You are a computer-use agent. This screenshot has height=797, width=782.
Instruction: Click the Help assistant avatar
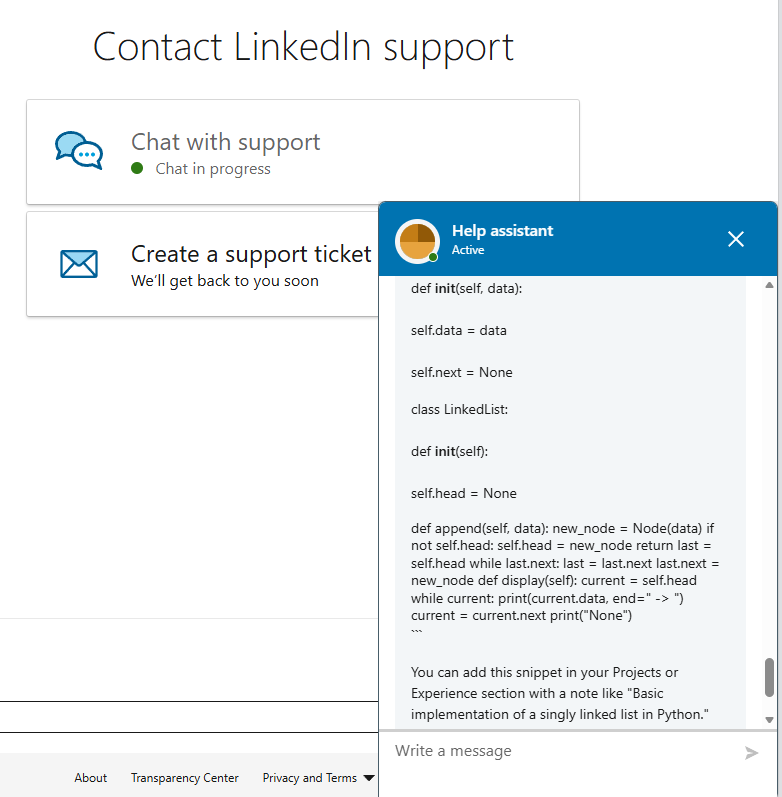(x=417, y=241)
